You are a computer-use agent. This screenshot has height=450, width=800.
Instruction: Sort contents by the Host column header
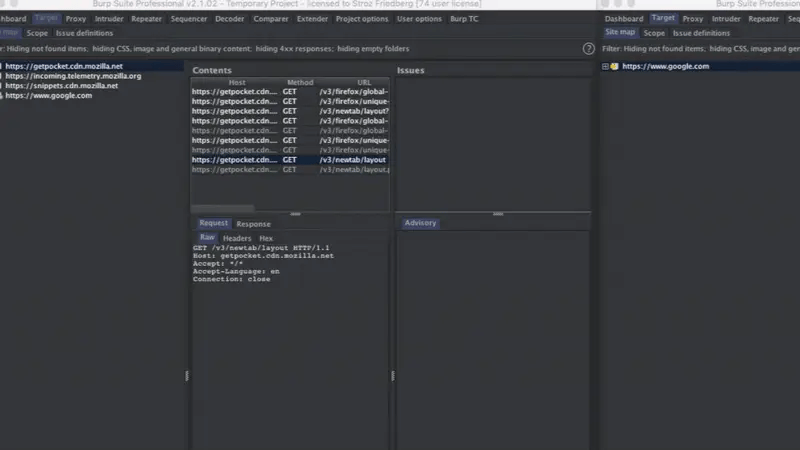coord(236,82)
